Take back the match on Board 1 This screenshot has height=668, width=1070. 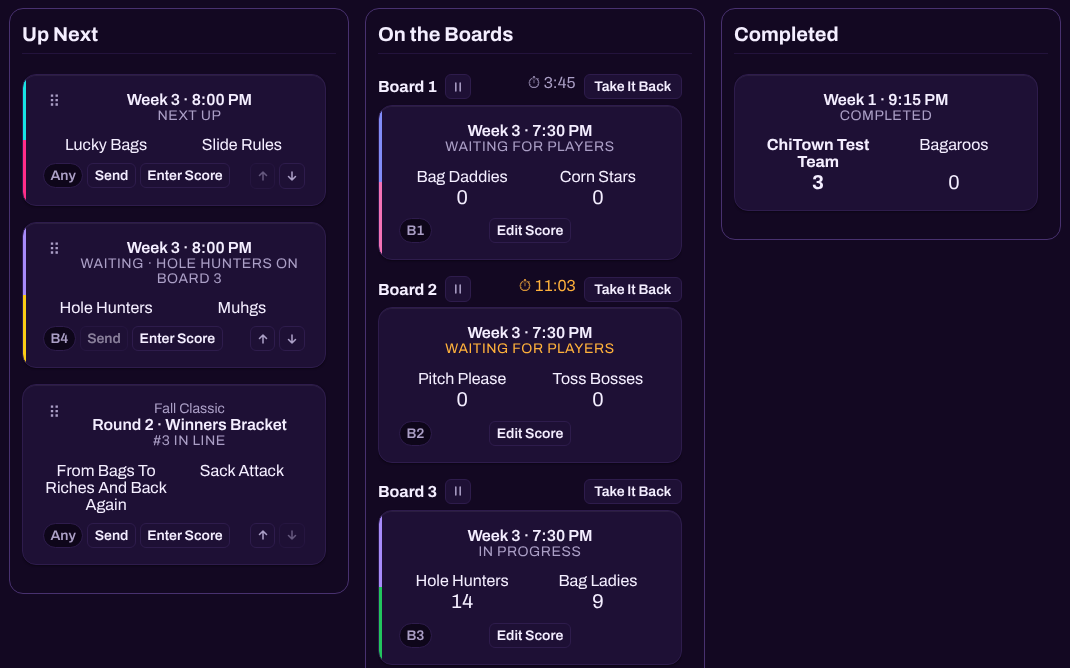(x=633, y=87)
